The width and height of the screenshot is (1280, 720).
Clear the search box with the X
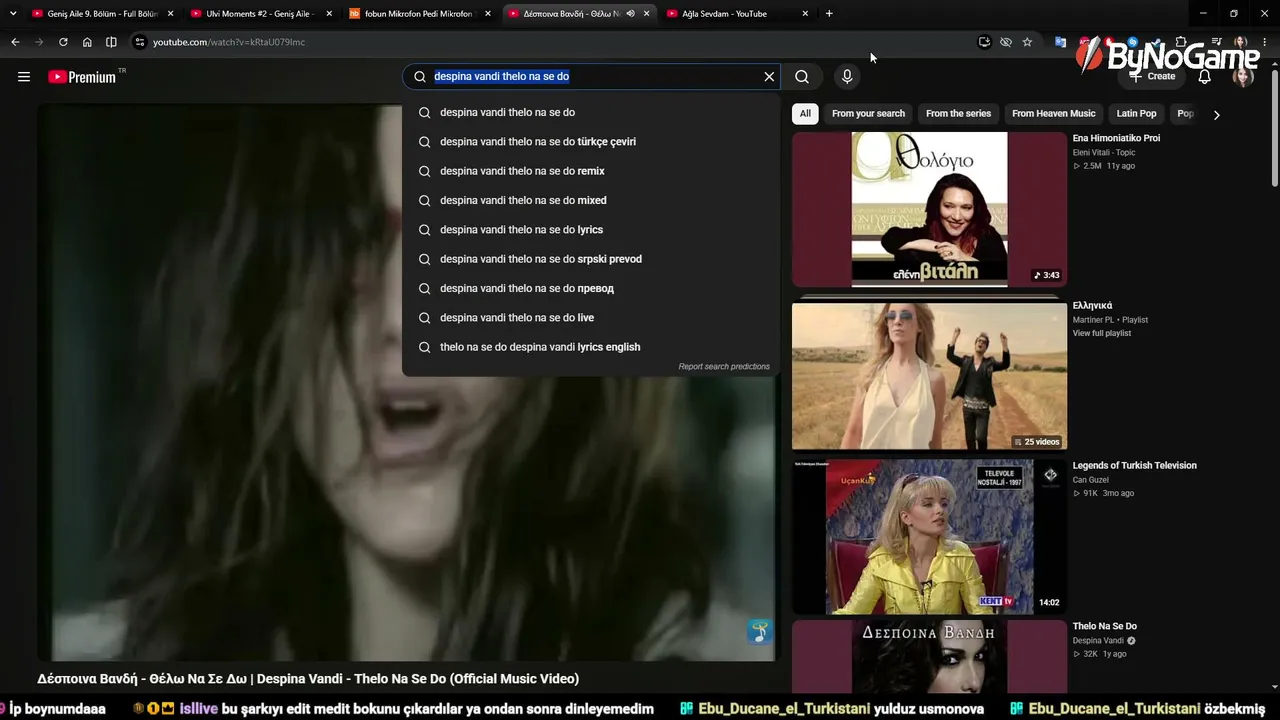(x=769, y=77)
